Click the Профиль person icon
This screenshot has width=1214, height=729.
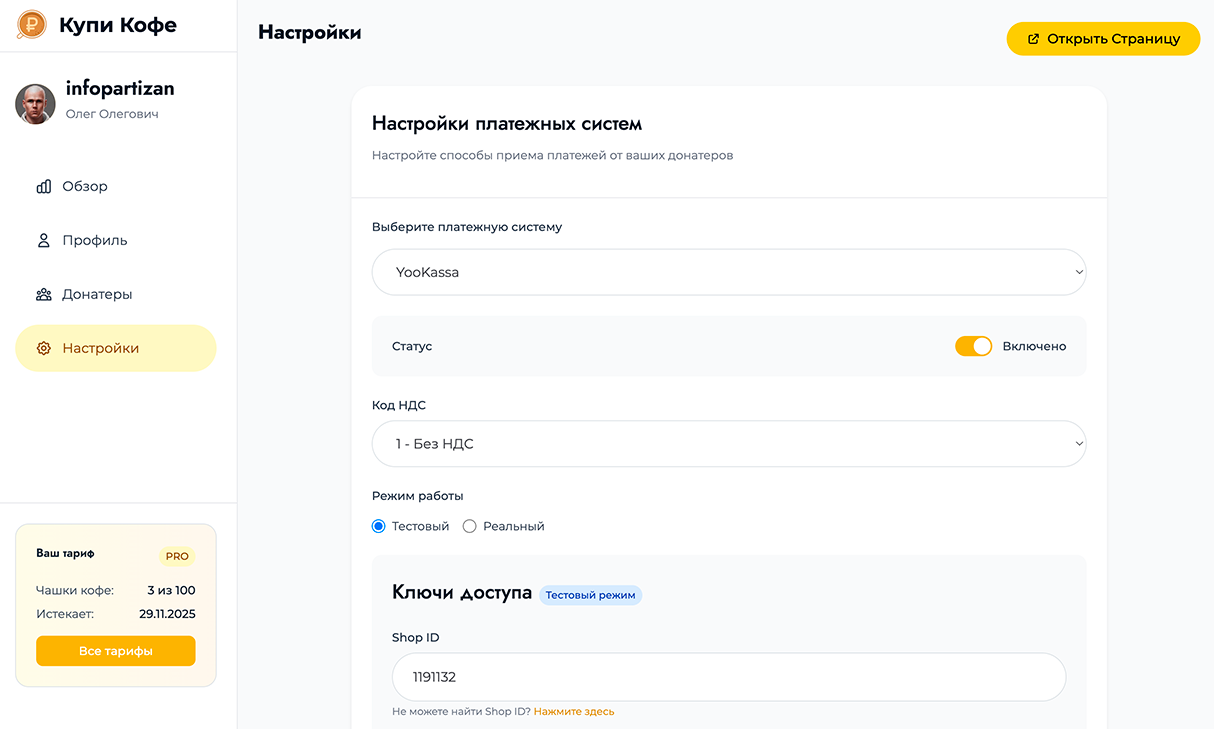click(44, 240)
